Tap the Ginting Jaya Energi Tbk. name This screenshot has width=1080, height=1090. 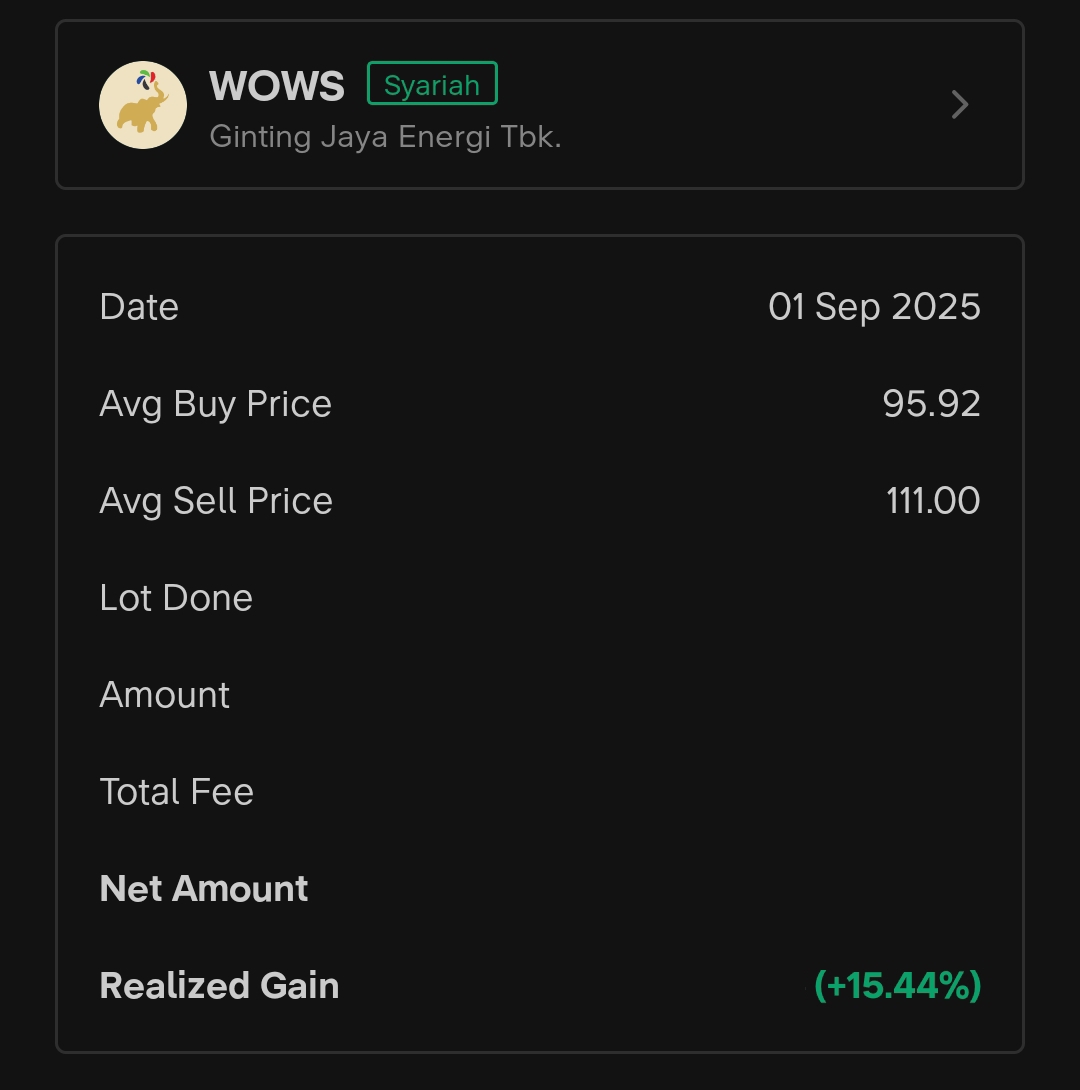tap(385, 136)
